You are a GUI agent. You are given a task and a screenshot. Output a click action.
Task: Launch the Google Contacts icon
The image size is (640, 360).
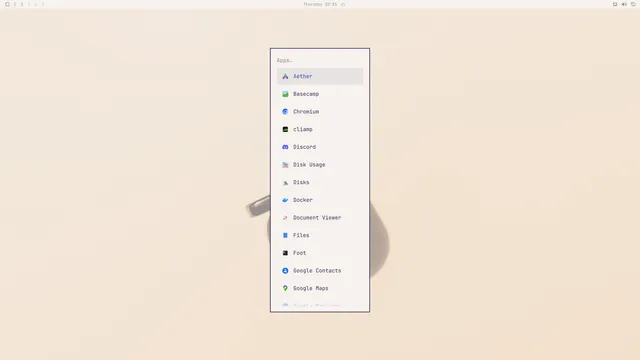point(285,271)
